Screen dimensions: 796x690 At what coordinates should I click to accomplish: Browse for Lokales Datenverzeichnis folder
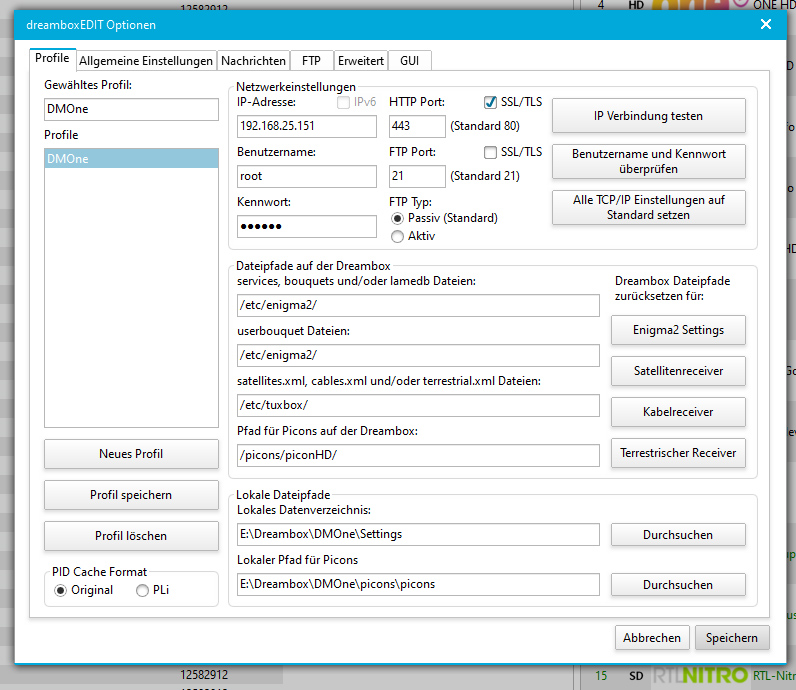678,535
